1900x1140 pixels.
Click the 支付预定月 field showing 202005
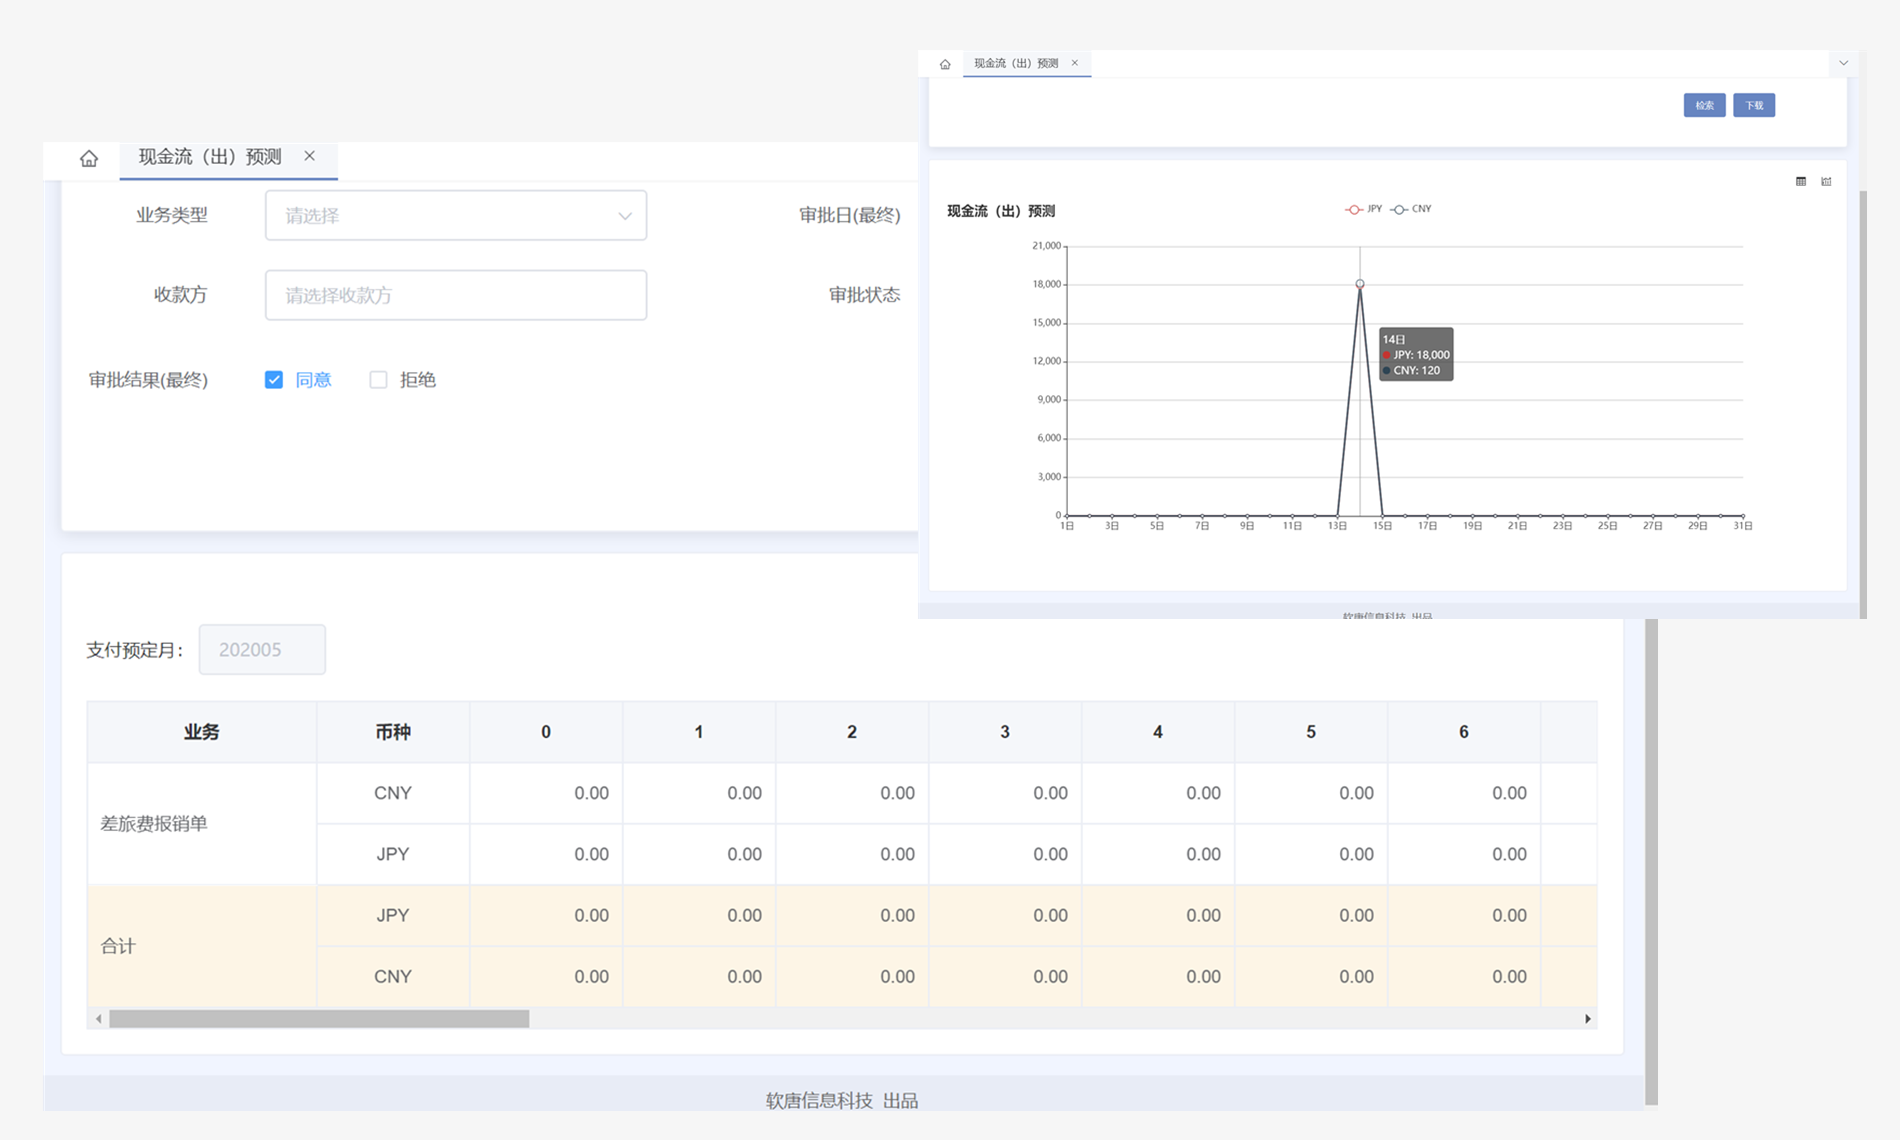[x=262, y=650]
